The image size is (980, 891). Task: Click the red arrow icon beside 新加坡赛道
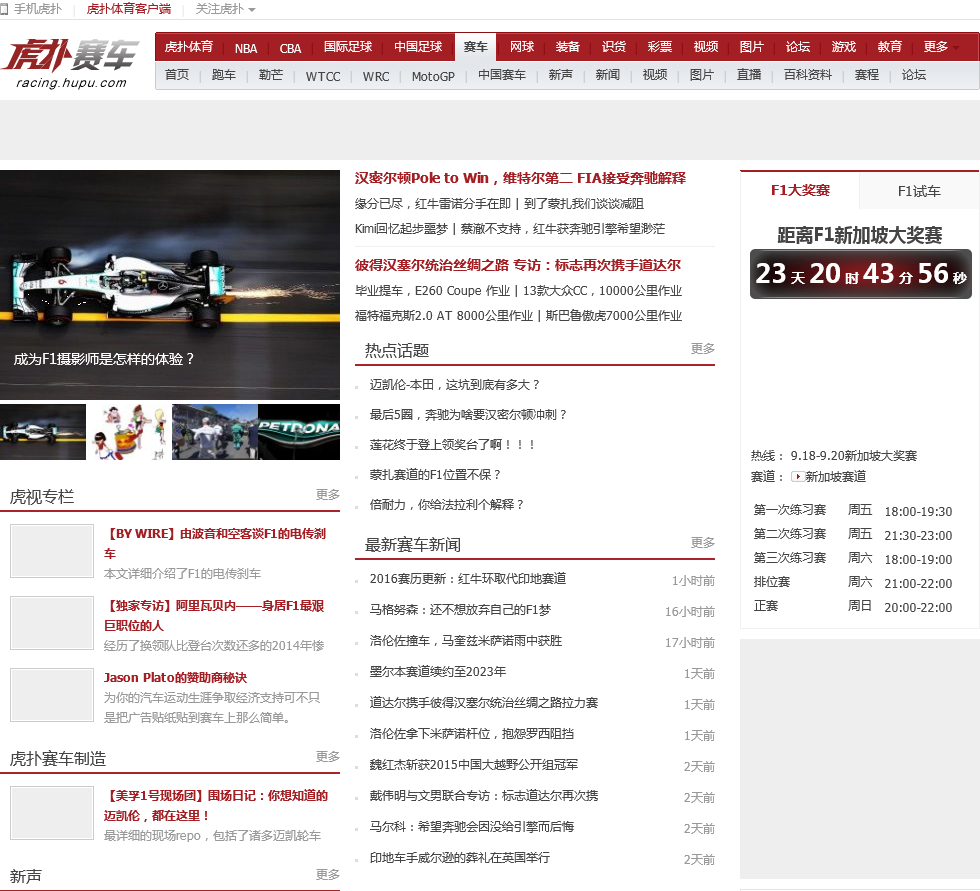[797, 477]
